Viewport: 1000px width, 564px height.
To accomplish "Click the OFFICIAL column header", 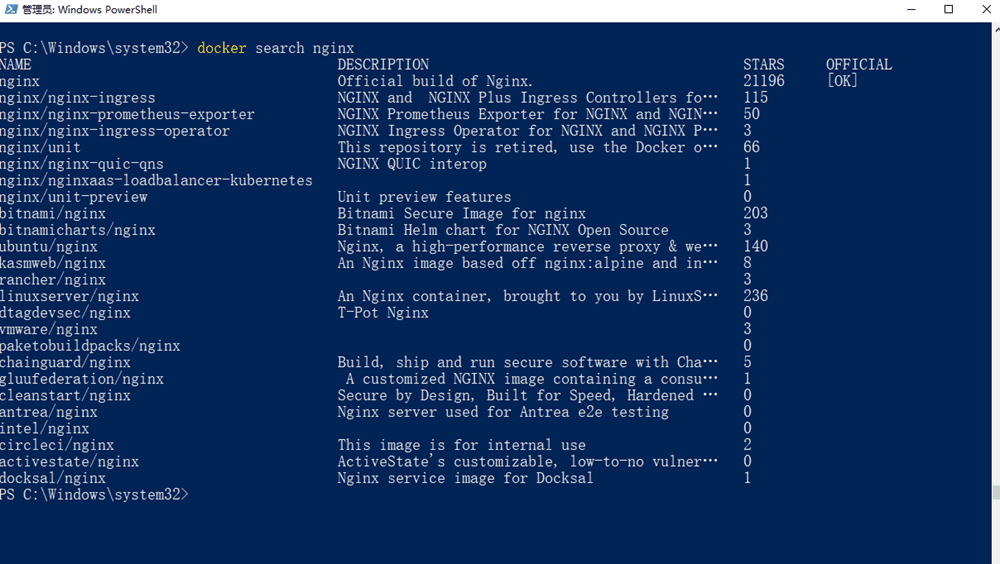I will tap(859, 64).
